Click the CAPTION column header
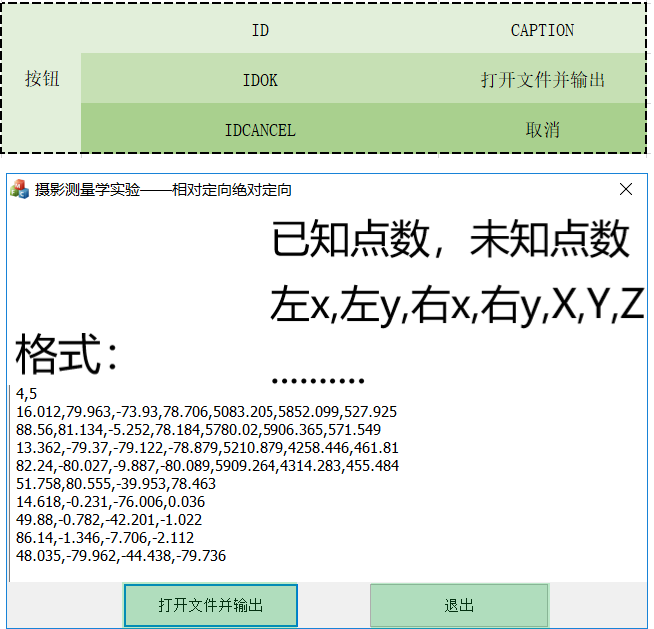This screenshot has height=629, width=654. [542, 30]
